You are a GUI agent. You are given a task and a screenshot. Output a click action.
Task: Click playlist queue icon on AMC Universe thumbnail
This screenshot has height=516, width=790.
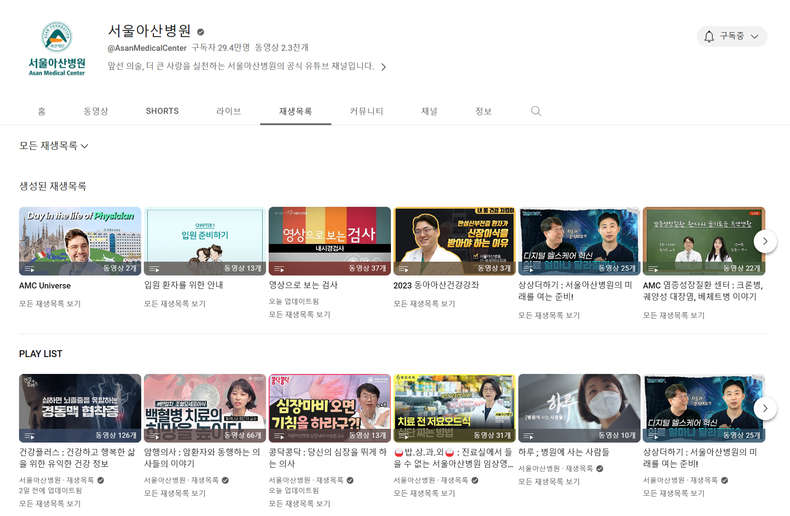coord(30,269)
